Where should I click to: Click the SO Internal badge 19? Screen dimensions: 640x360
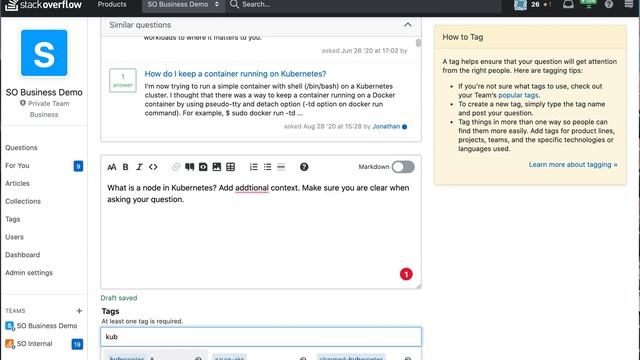(77, 344)
